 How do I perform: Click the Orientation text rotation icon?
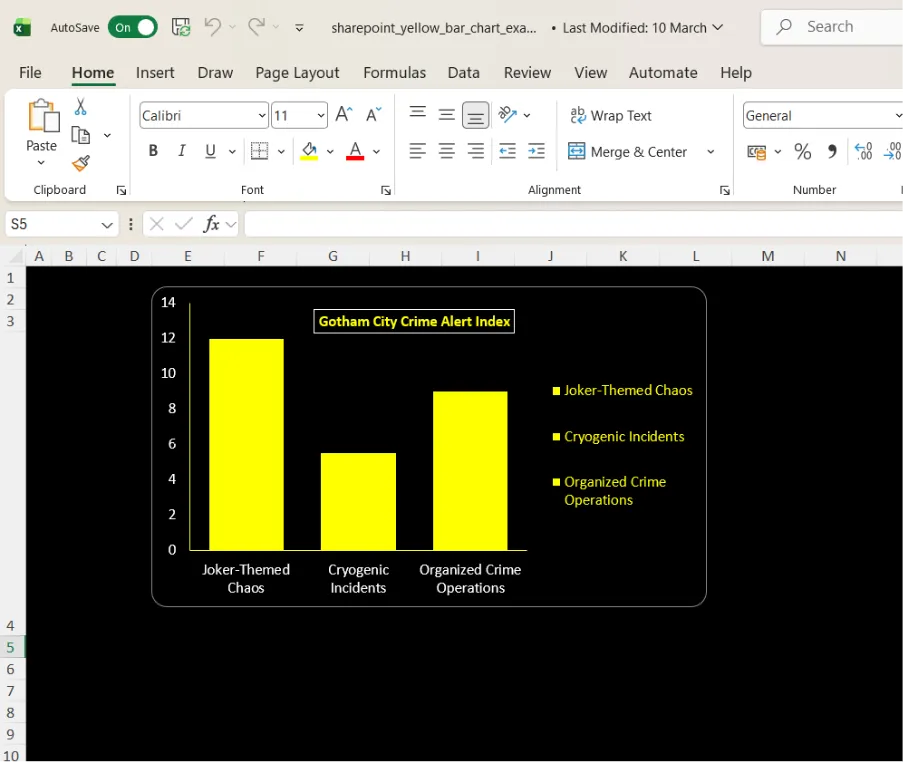[x=507, y=115]
